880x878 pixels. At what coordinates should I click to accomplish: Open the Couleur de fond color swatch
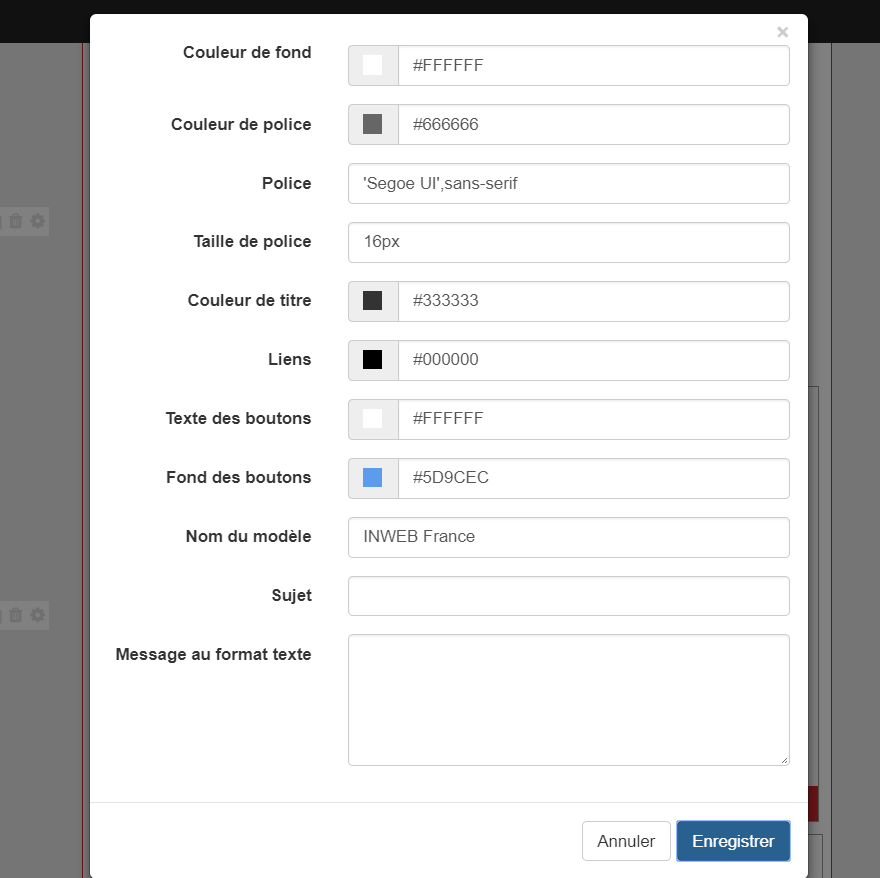pos(373,65)
